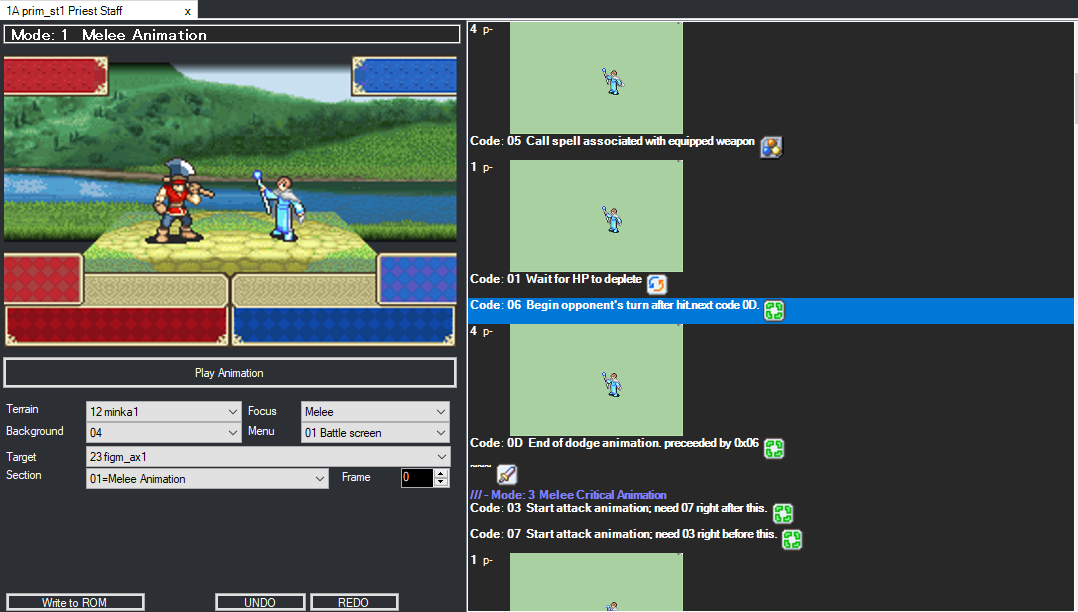Click the first 4 p- frame thumbnail at top

(x=596, y=78)
